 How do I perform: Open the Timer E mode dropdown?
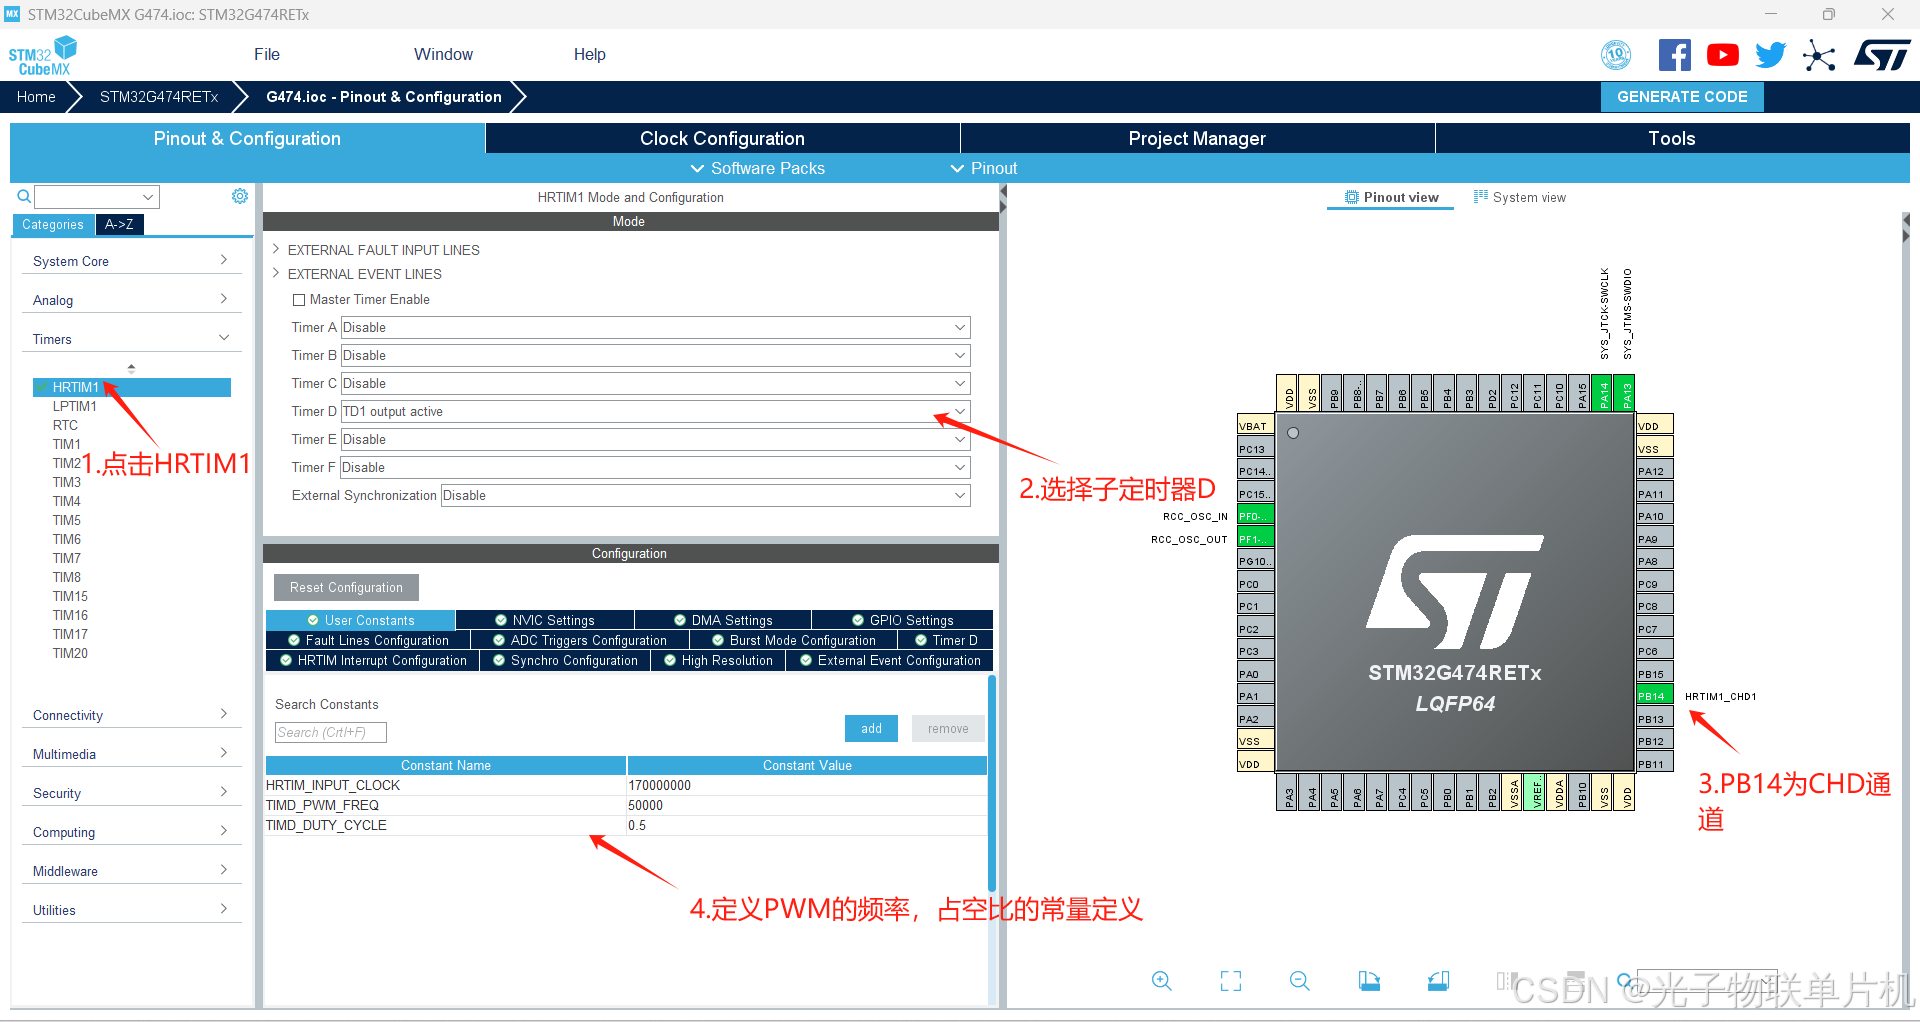point(655,439)
